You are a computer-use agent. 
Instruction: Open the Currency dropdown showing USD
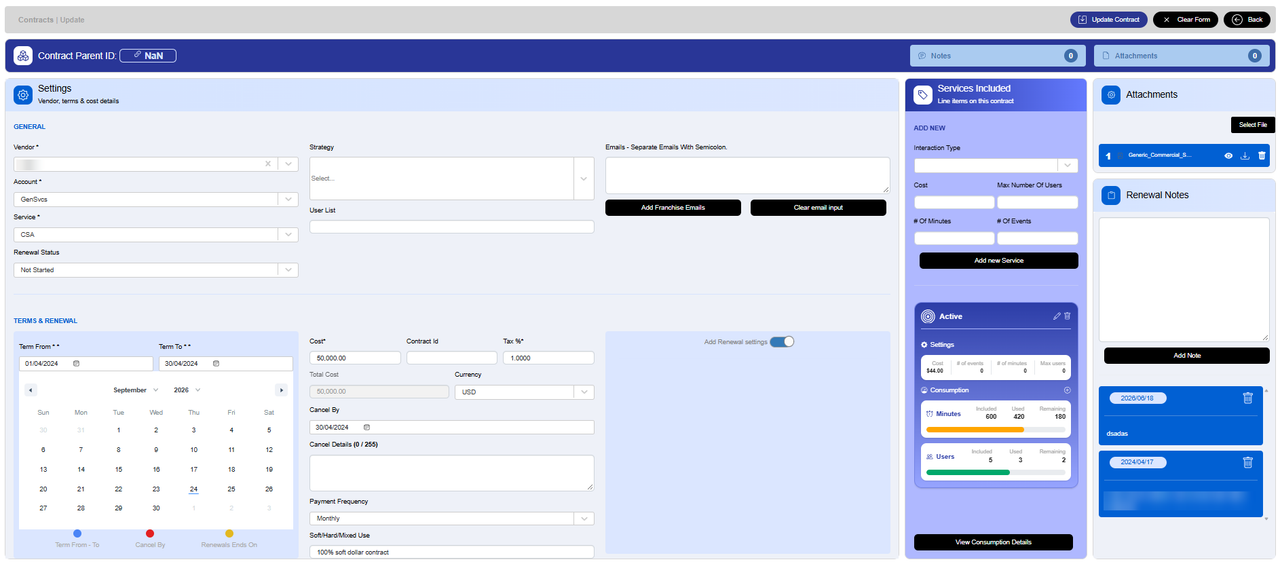tap(524, 392)
